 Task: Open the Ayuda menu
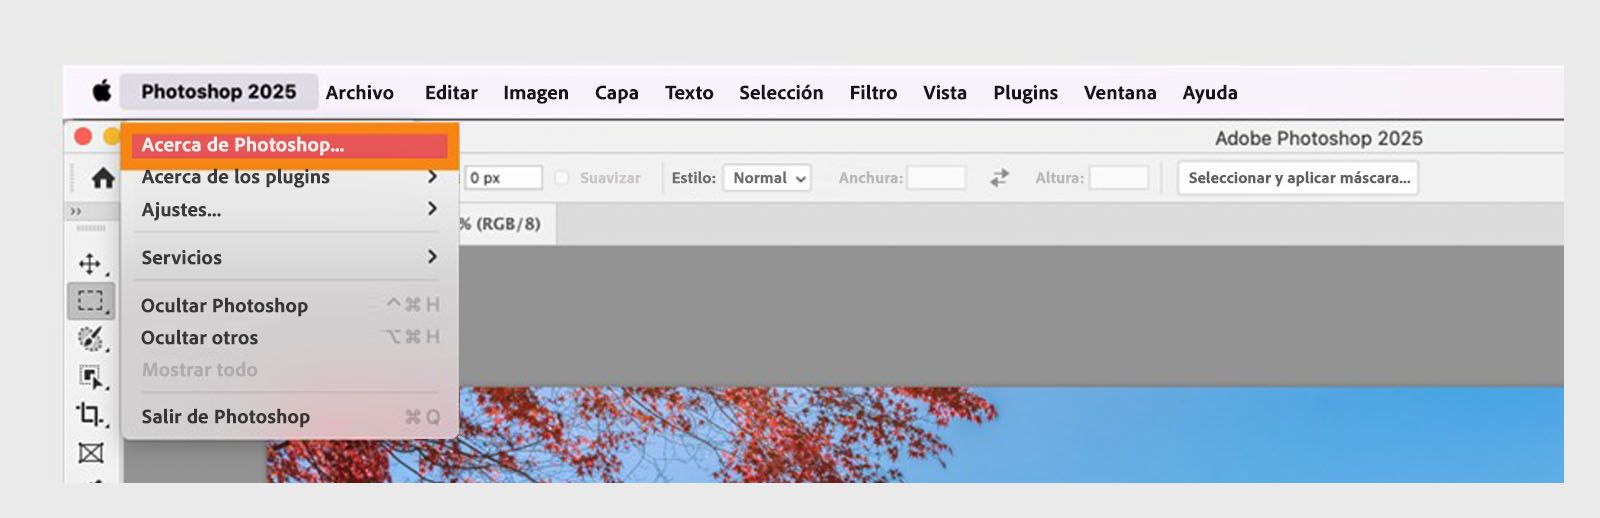tap(1210, 92)
